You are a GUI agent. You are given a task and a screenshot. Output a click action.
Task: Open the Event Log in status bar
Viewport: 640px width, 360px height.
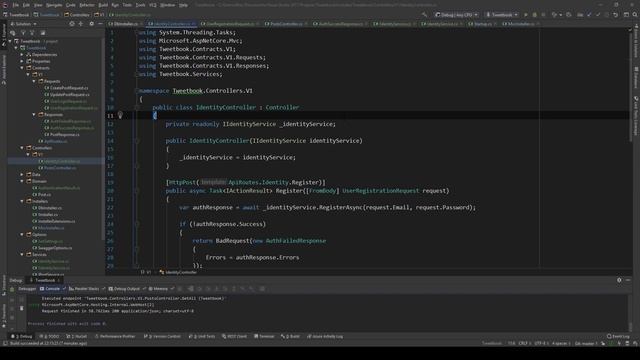click(x=618, y=336)
